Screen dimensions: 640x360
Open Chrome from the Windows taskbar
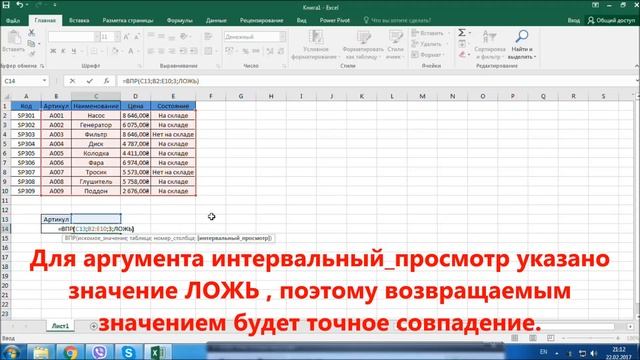tap(70, 352)
